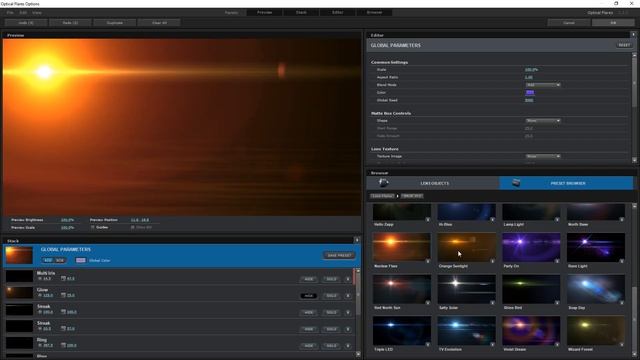
Task: Click the scale icon in the Ring row
Action: (x=63, y=345)
